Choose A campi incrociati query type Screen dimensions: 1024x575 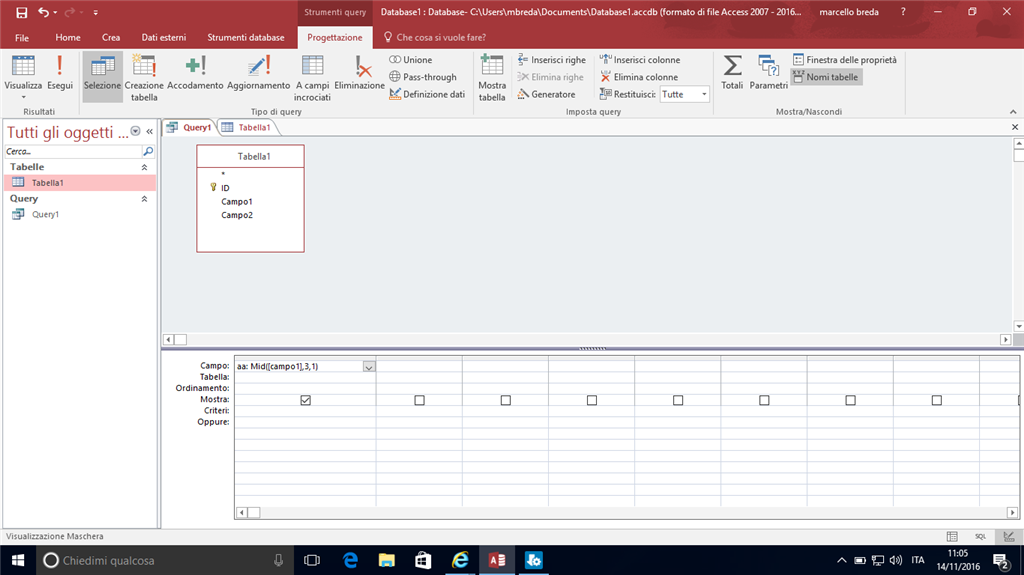(312, 78)
